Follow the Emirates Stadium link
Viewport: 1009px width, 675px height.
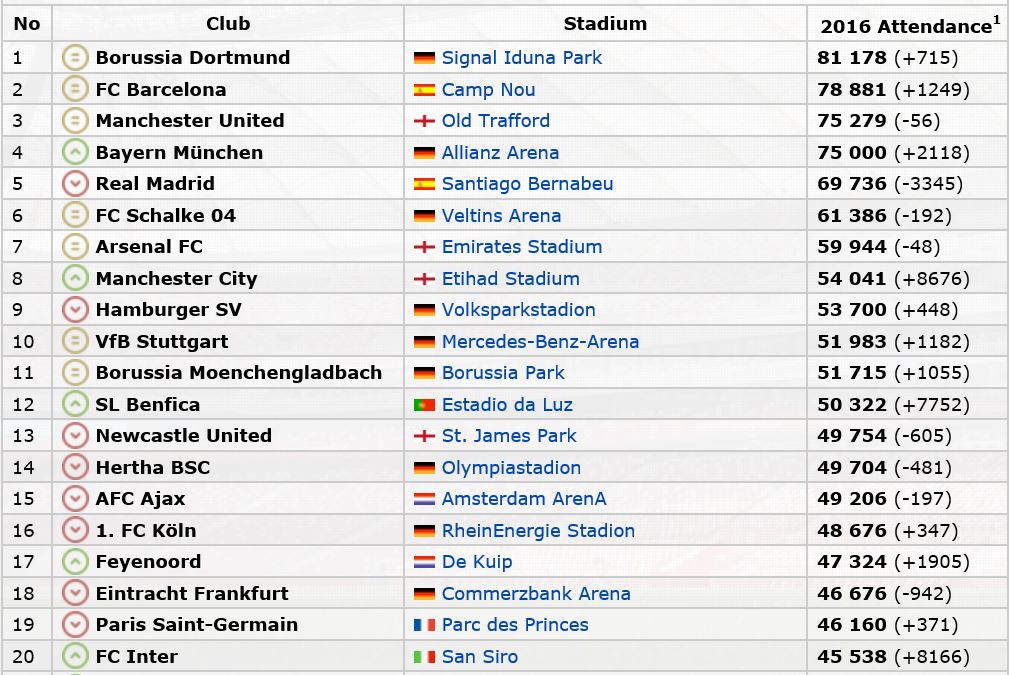[521, 247]
